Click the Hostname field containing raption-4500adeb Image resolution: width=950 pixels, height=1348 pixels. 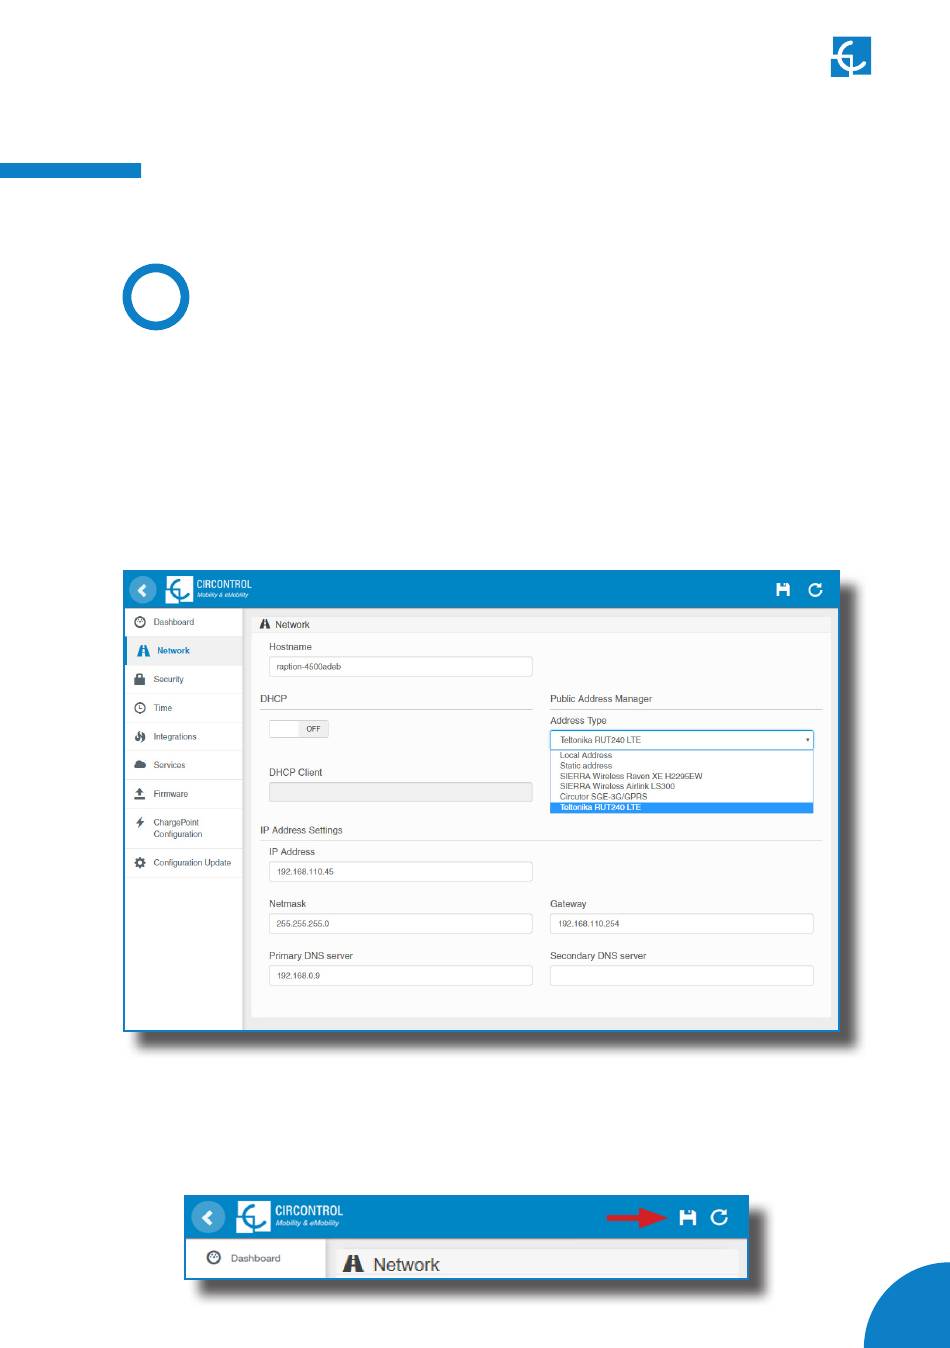tap(400, 666)
